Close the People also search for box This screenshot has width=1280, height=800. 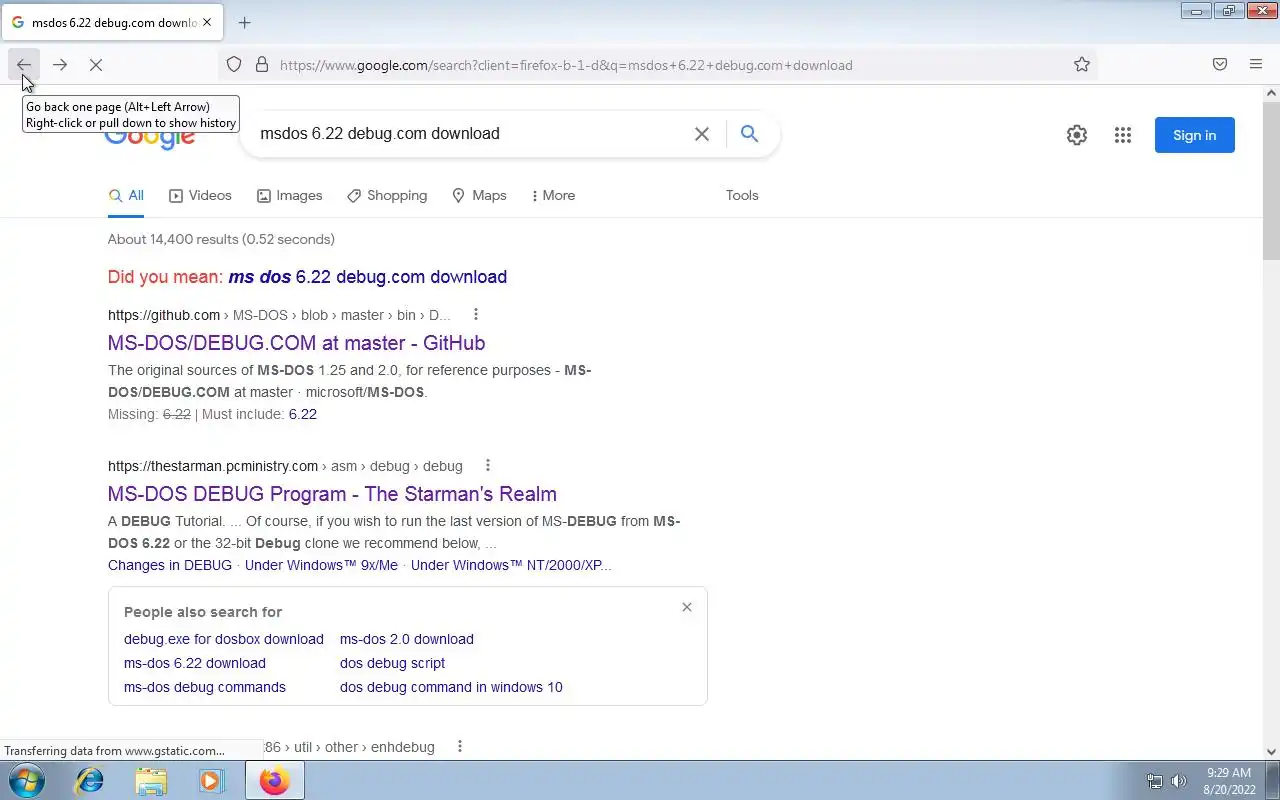coord(687,607)
